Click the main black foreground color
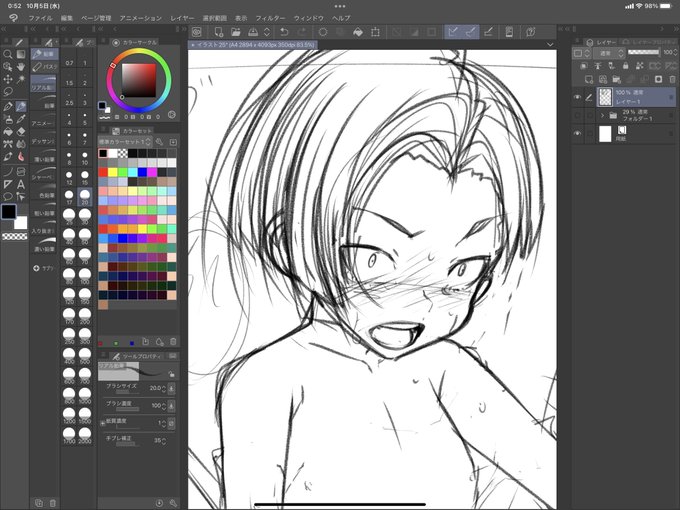 coord(9,212)
